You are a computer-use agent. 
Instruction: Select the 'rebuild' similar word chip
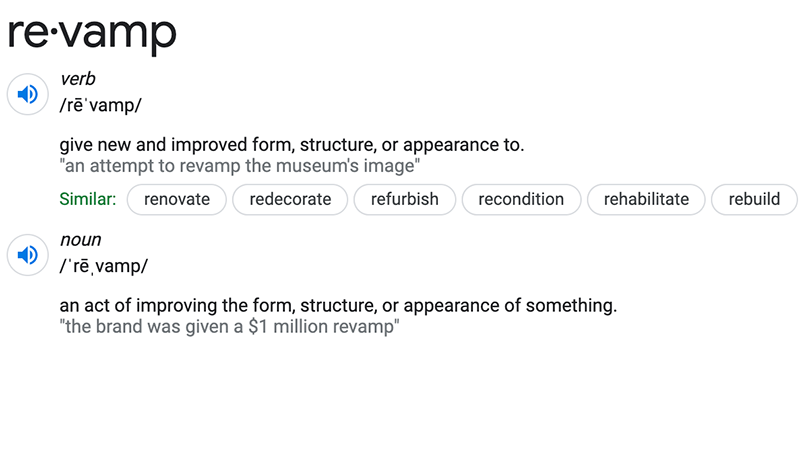(x=754, y=199)
